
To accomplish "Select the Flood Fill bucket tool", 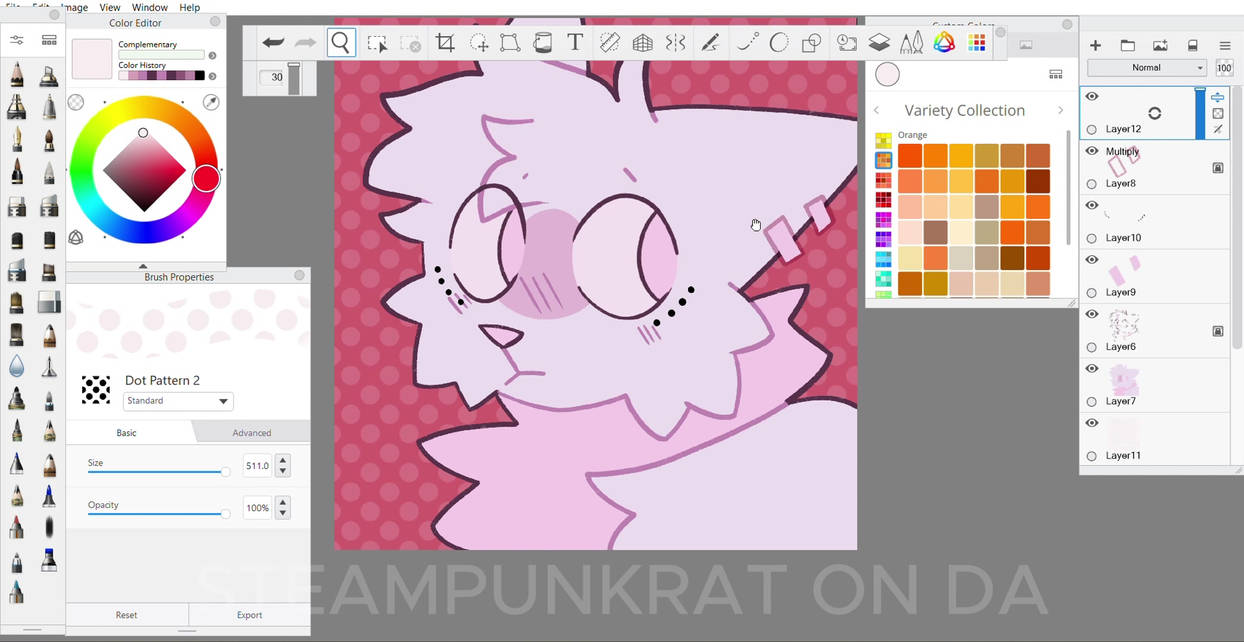I will [x=542, y=43].
